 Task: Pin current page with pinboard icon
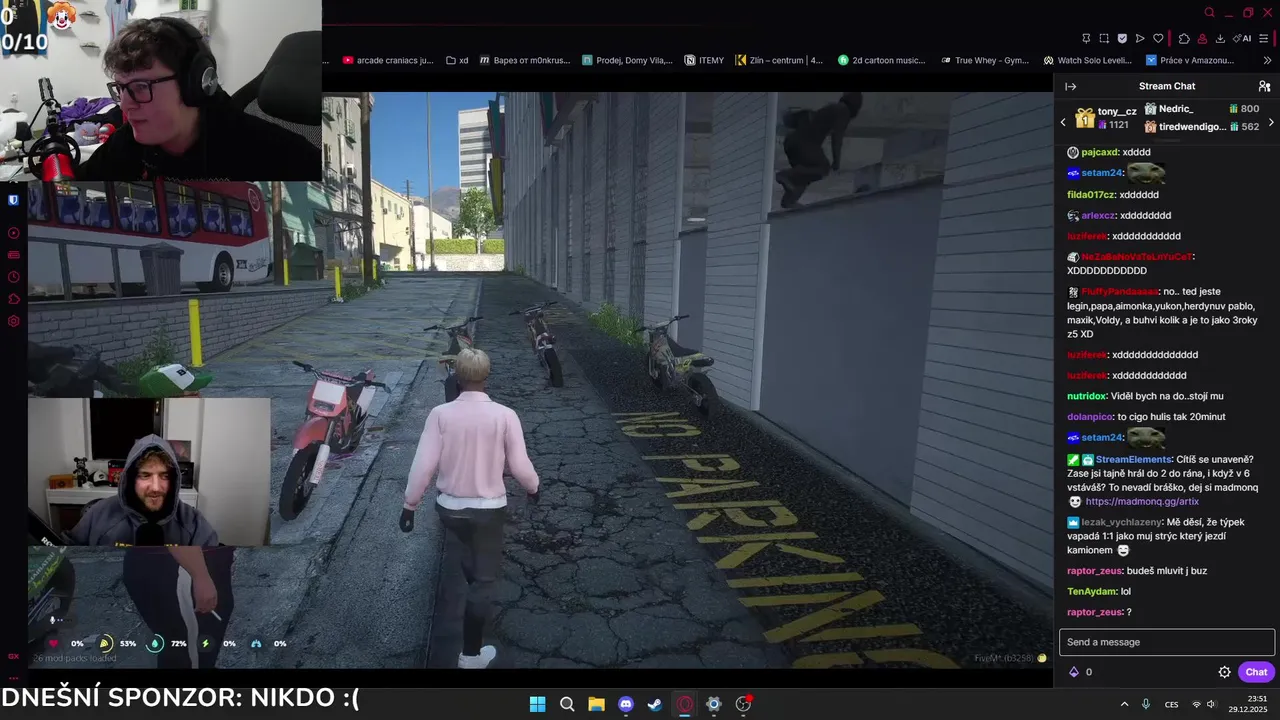pos(1086,38)
